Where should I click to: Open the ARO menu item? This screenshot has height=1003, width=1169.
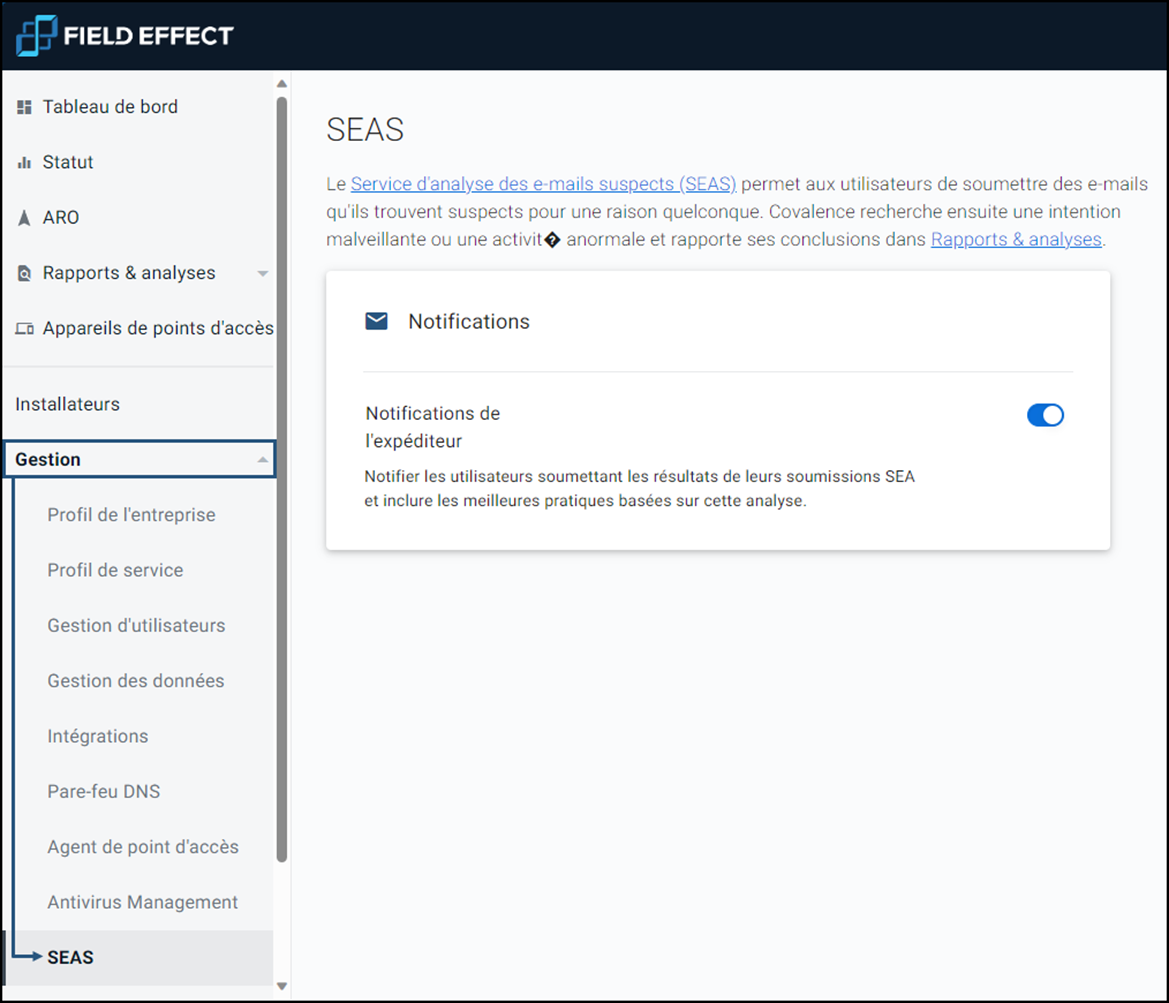coord(60,217)
